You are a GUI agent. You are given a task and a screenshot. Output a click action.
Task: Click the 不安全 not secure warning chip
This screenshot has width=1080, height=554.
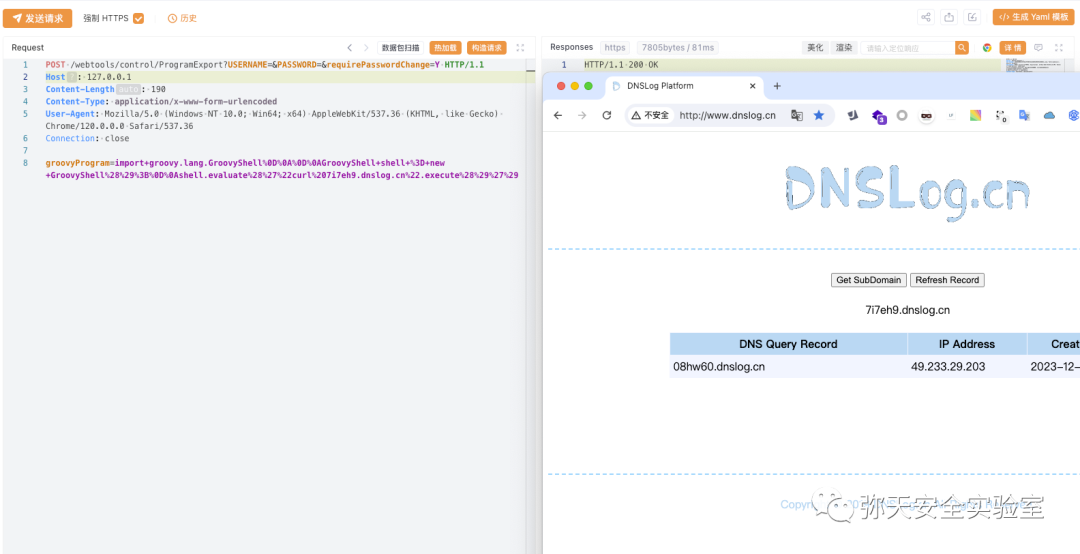[x=650, y=115]
